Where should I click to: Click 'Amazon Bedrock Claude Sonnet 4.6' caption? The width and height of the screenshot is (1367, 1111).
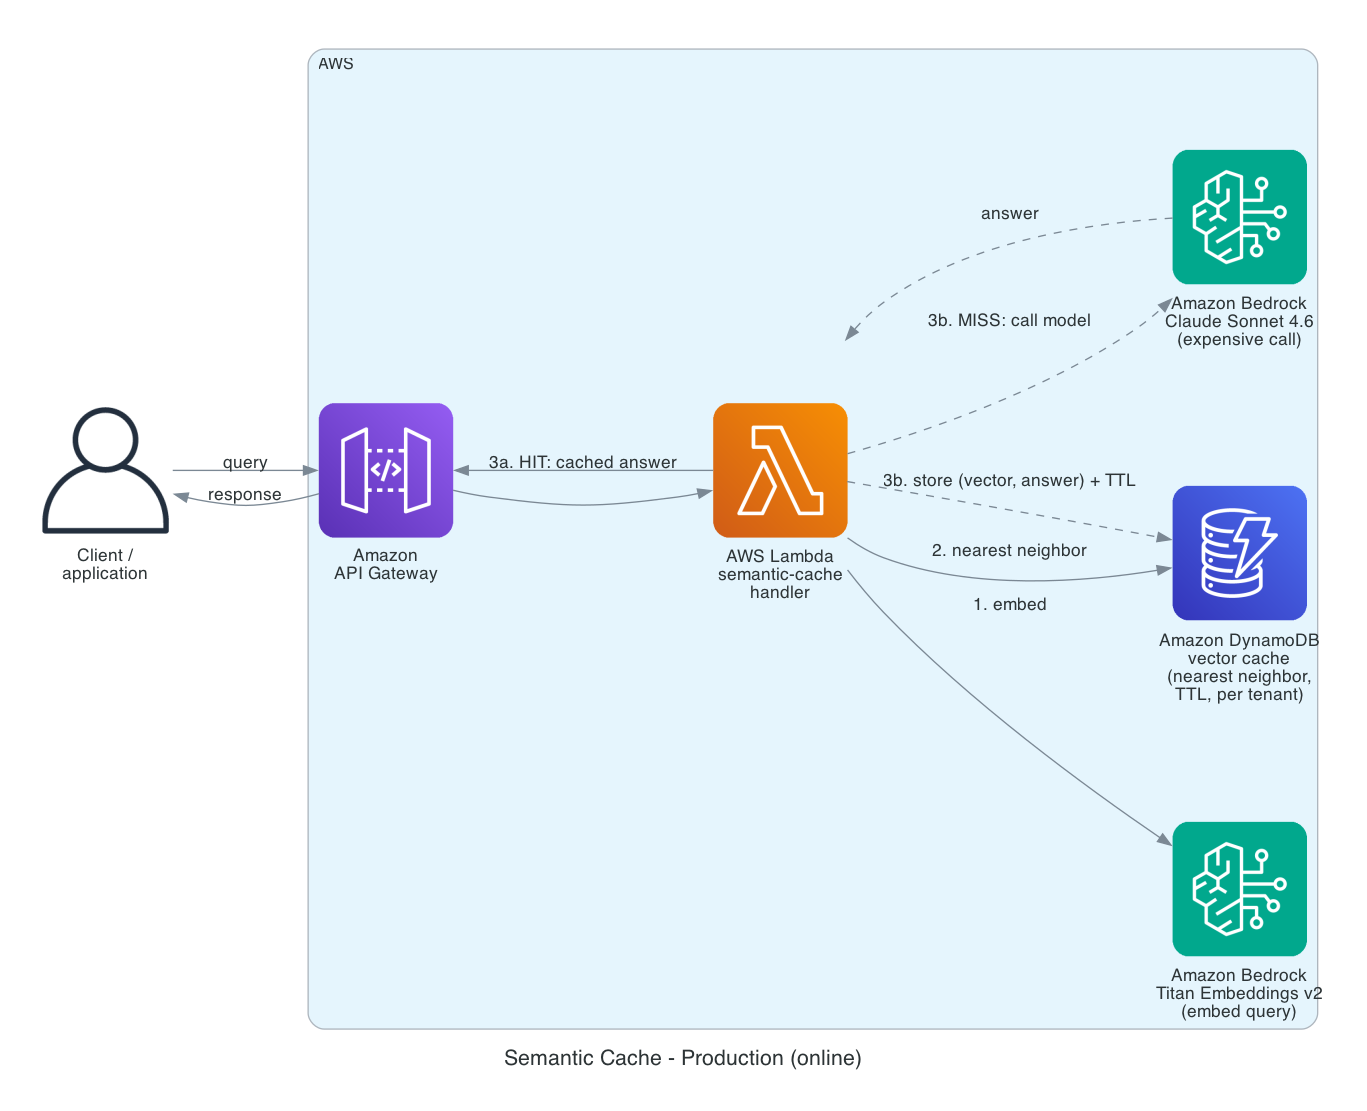(1239, 321)
